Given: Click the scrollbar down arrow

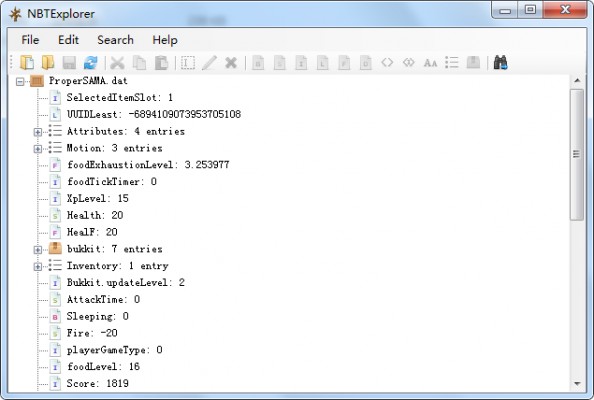Looking at the screenshot, I should pos(577,384).
